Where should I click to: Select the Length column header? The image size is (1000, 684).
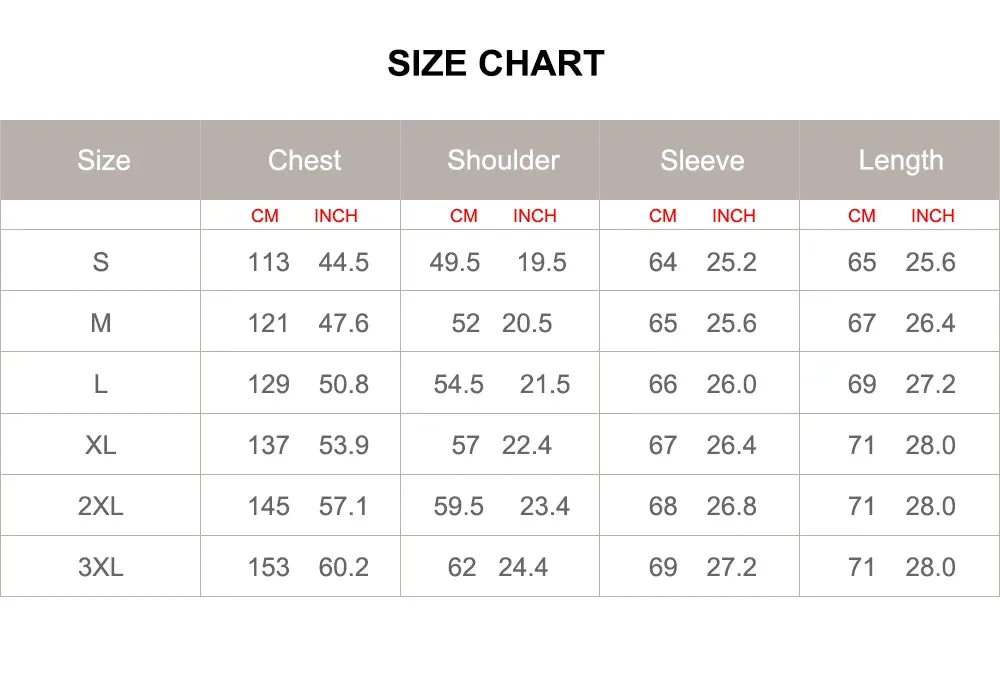(x=901, y=161)
